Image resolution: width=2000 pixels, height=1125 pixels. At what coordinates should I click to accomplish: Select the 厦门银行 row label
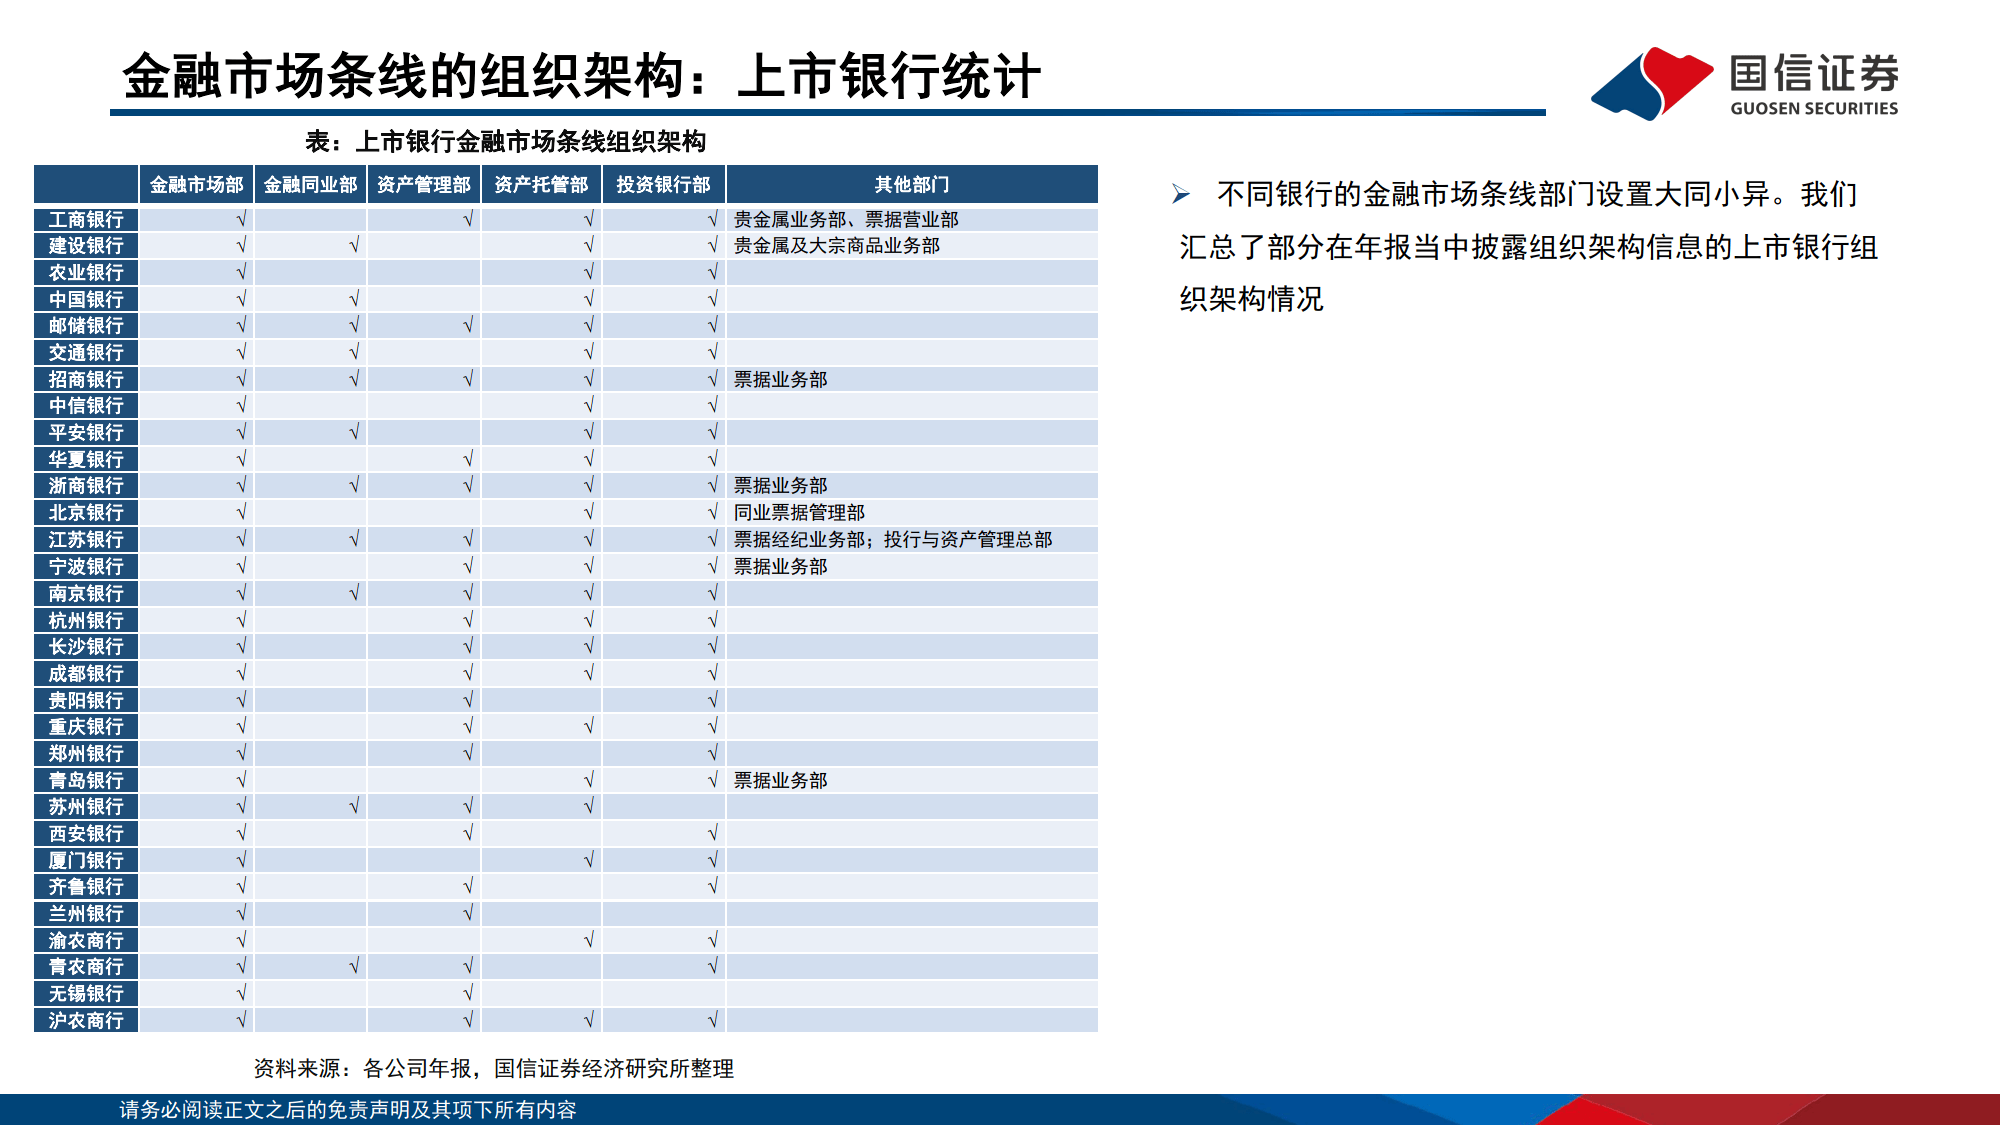[x=86, y=860]
